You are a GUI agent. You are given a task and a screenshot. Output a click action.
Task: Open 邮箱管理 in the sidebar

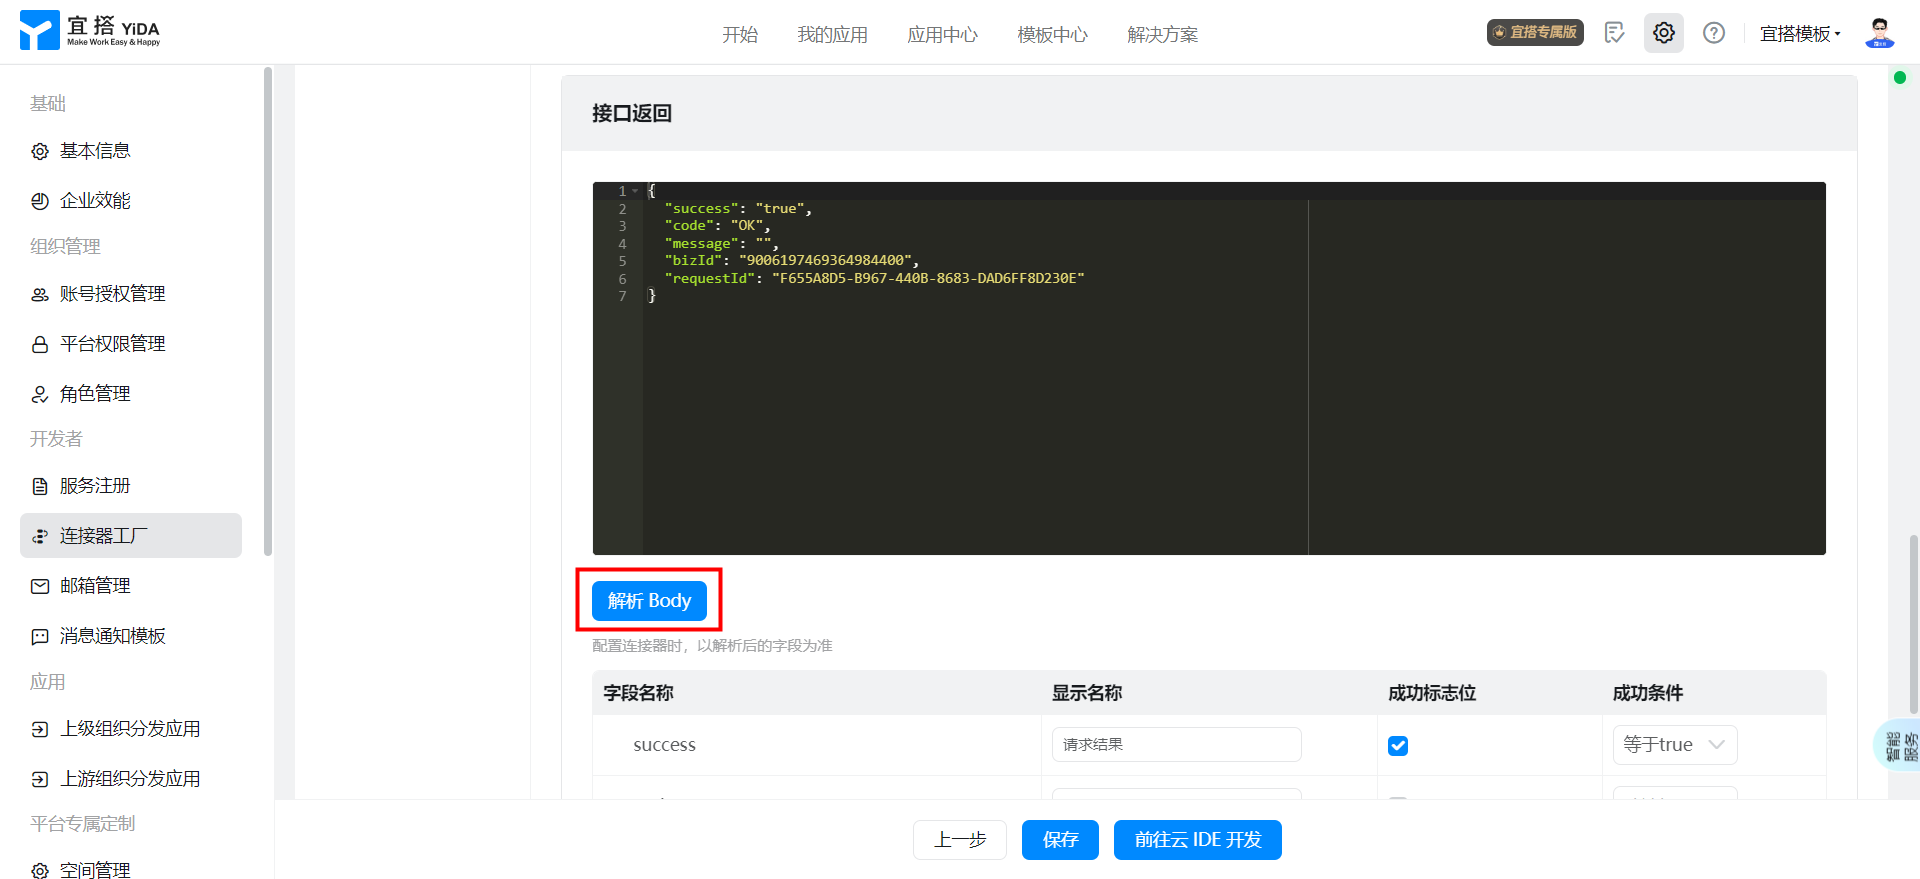point(95,586)
